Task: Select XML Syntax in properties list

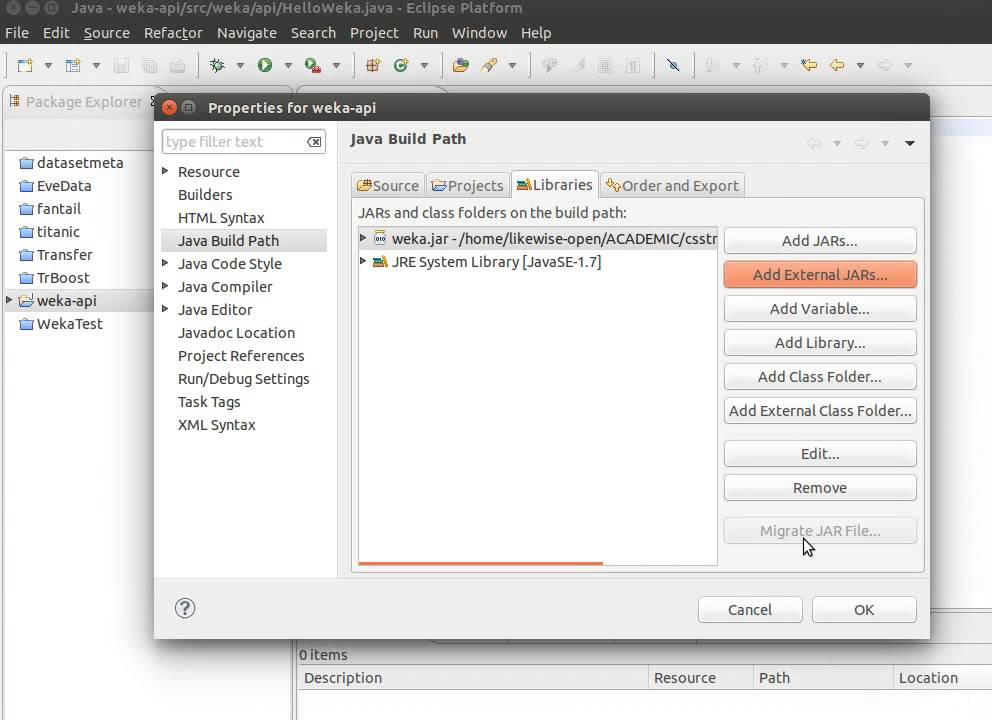Action: 216,425
